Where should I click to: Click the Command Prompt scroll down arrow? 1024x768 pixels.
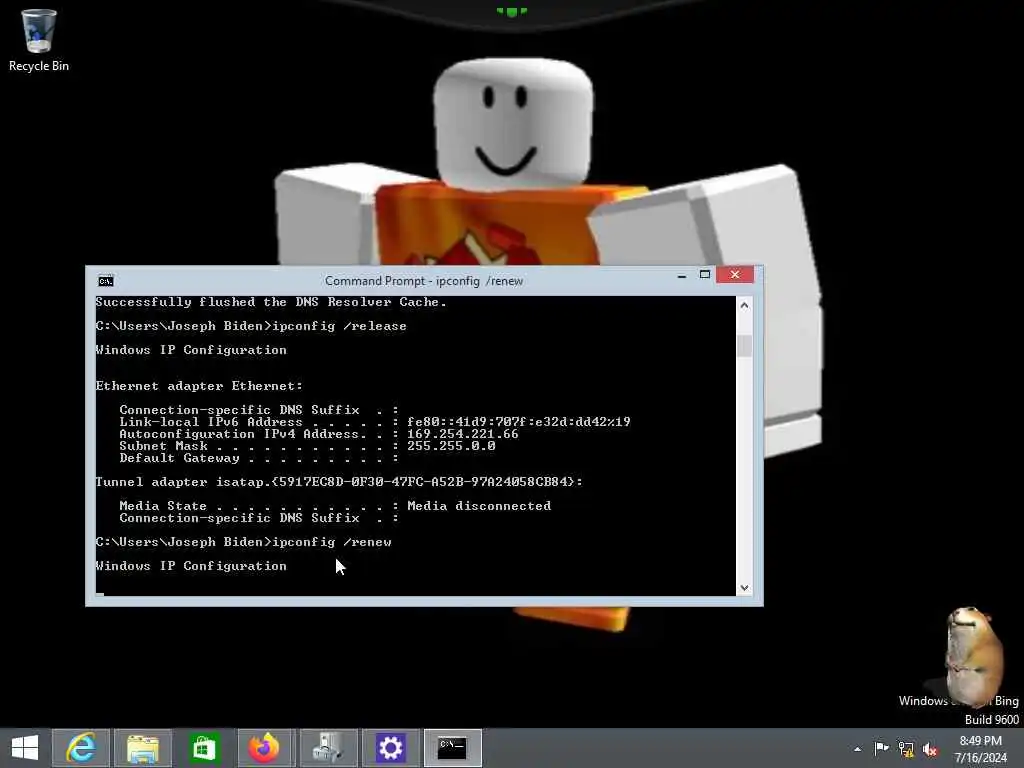click(x=744, y=588)
